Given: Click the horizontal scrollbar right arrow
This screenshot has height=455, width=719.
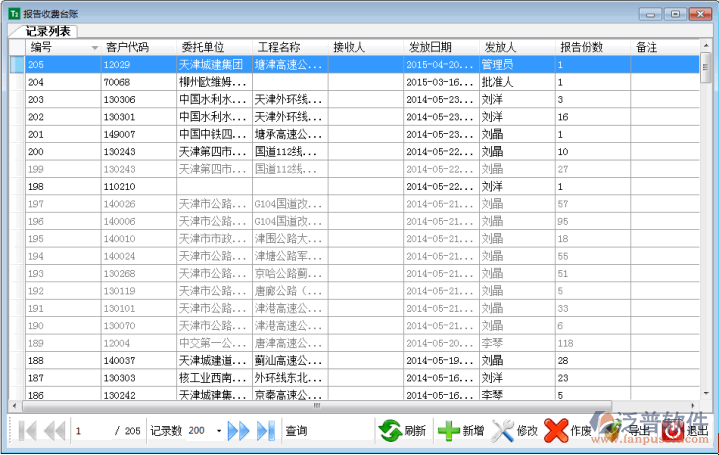Looking at the screenshot, I should [x=693, y=405].
